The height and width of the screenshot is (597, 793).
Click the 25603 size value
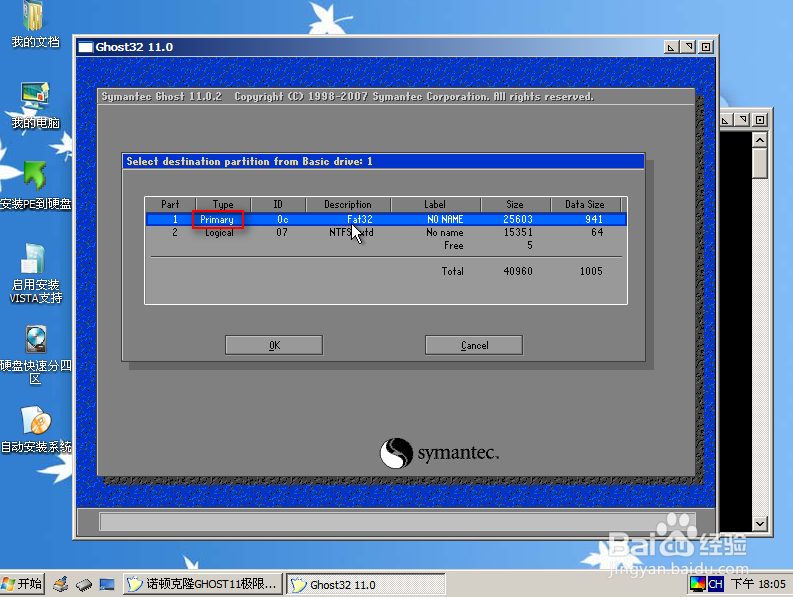518,219
